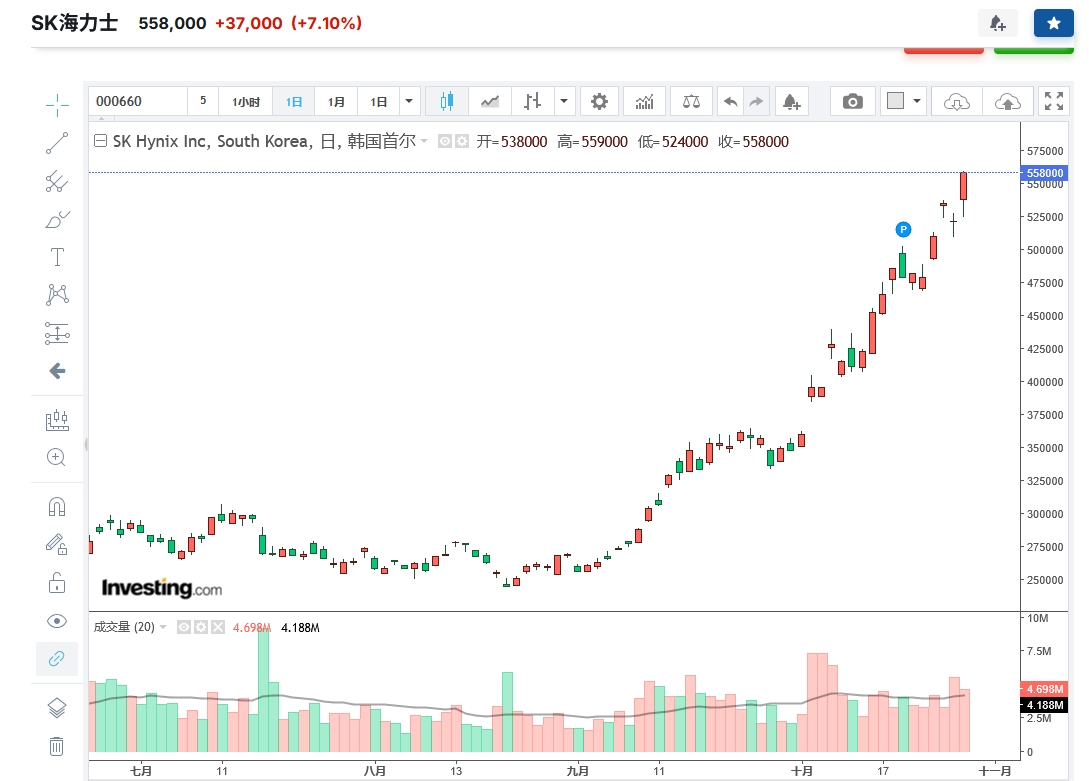The width and height of the screenshot is (1089, 781).
Task: Click the 4.698M volume axis label
Action: [x=1045, y=689]
